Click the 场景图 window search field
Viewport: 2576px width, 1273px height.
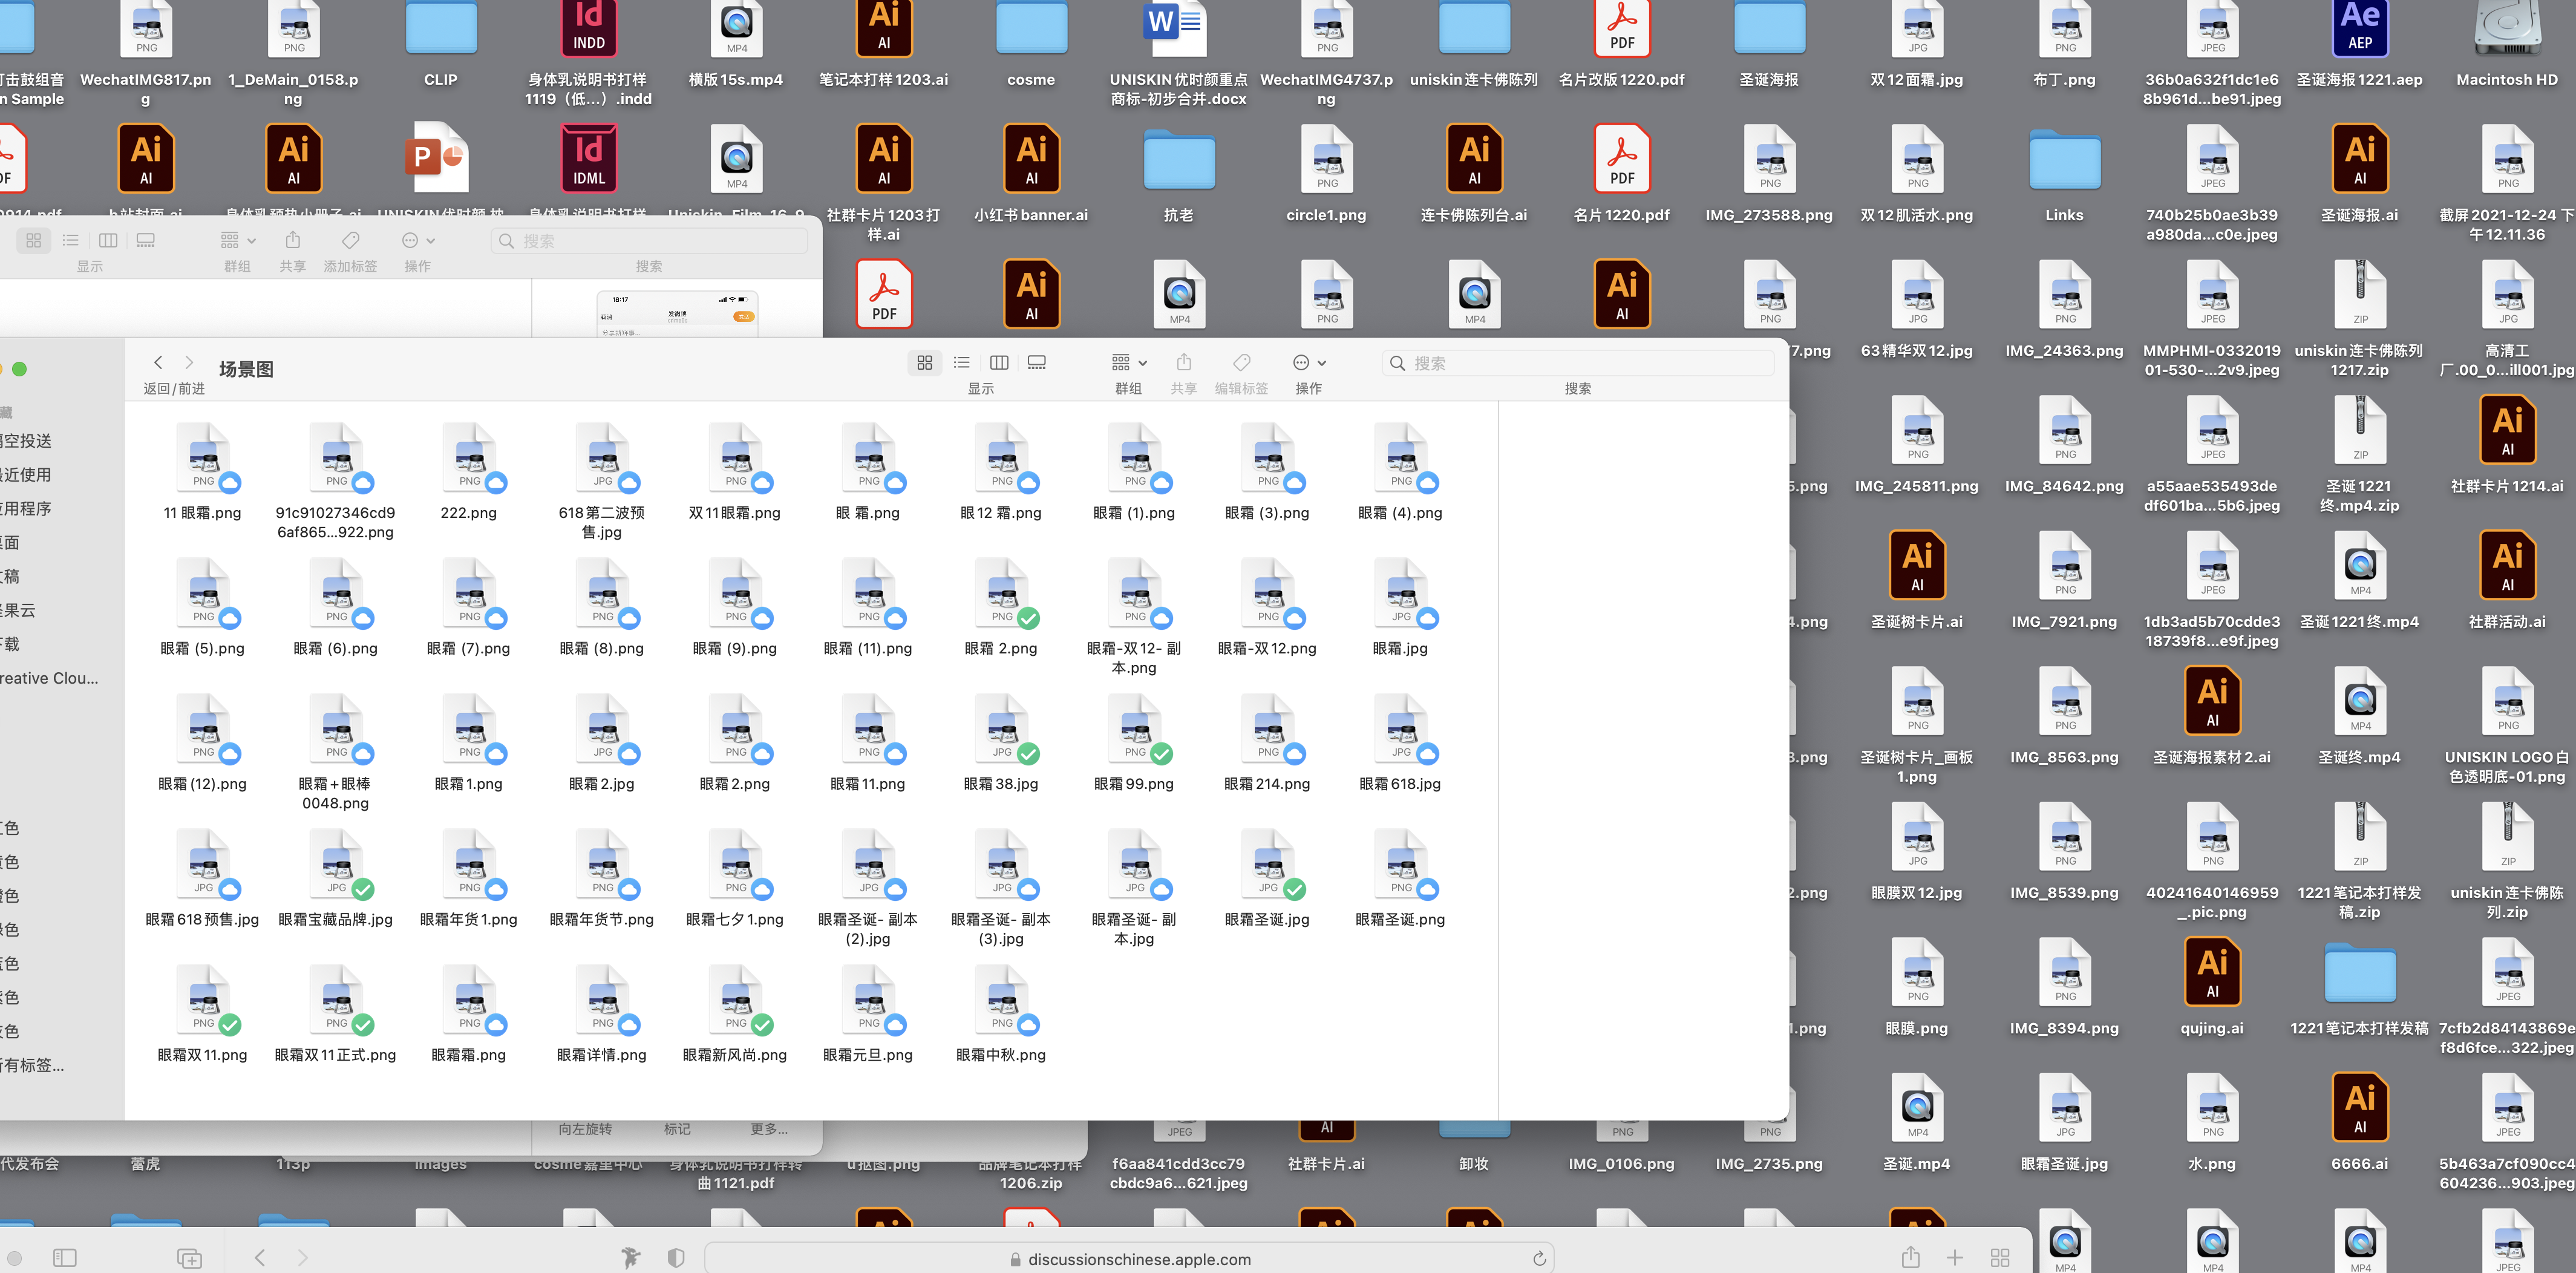(x=1580, y=363)
